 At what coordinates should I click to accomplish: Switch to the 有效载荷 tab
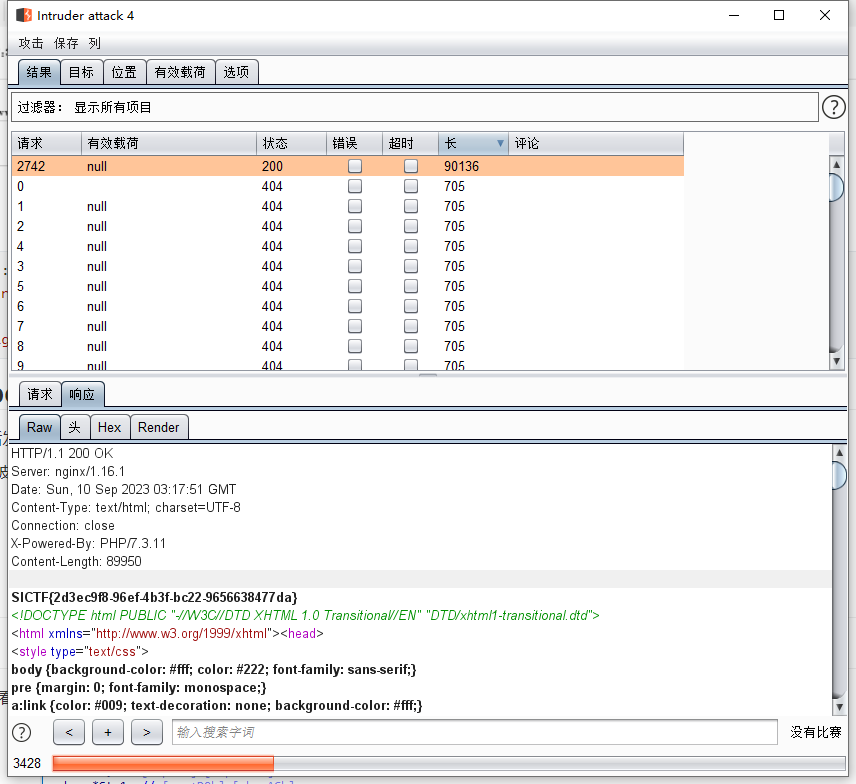tap(180, 72)
